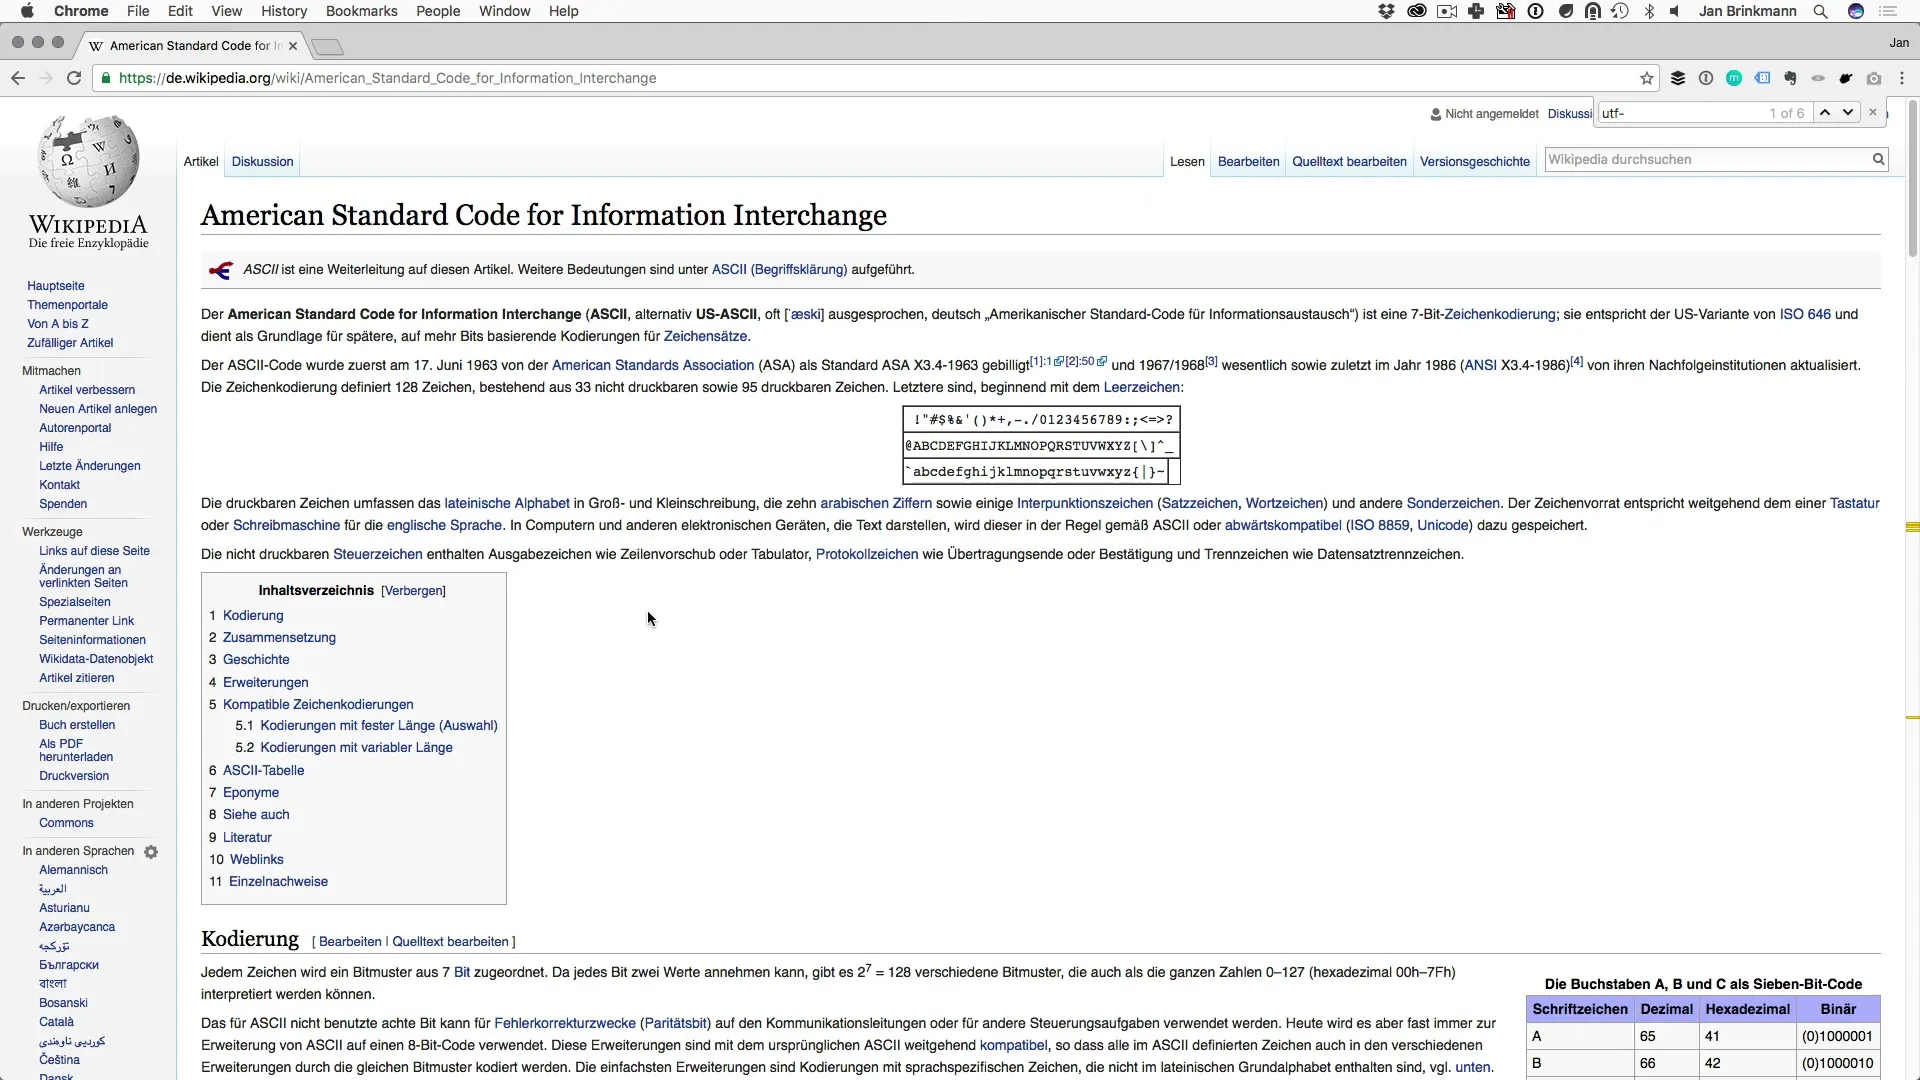Go back with the browser back arrow
This screenshot has height=1080, width=1920.
(x=18, y=78)
